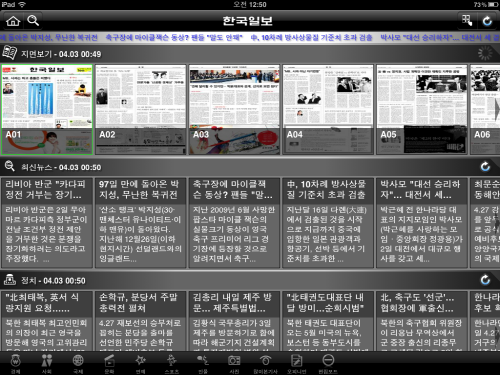
Task: Open the '97일 만에 돌아온 박지성' article card
Action: pyautogui.click(x=141, y=223)
